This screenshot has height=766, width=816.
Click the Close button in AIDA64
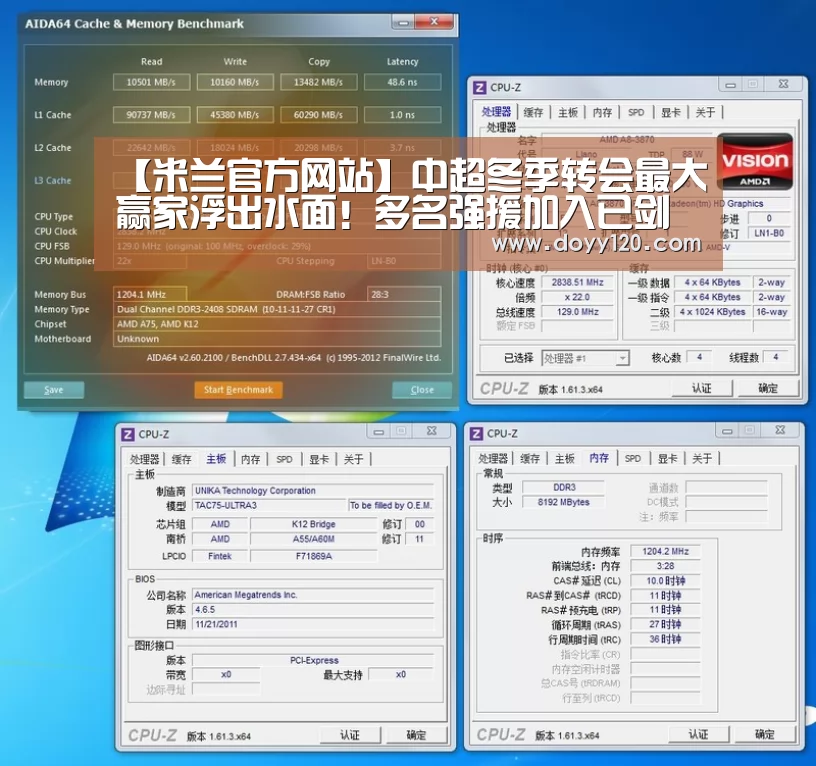tap(422, 390)
